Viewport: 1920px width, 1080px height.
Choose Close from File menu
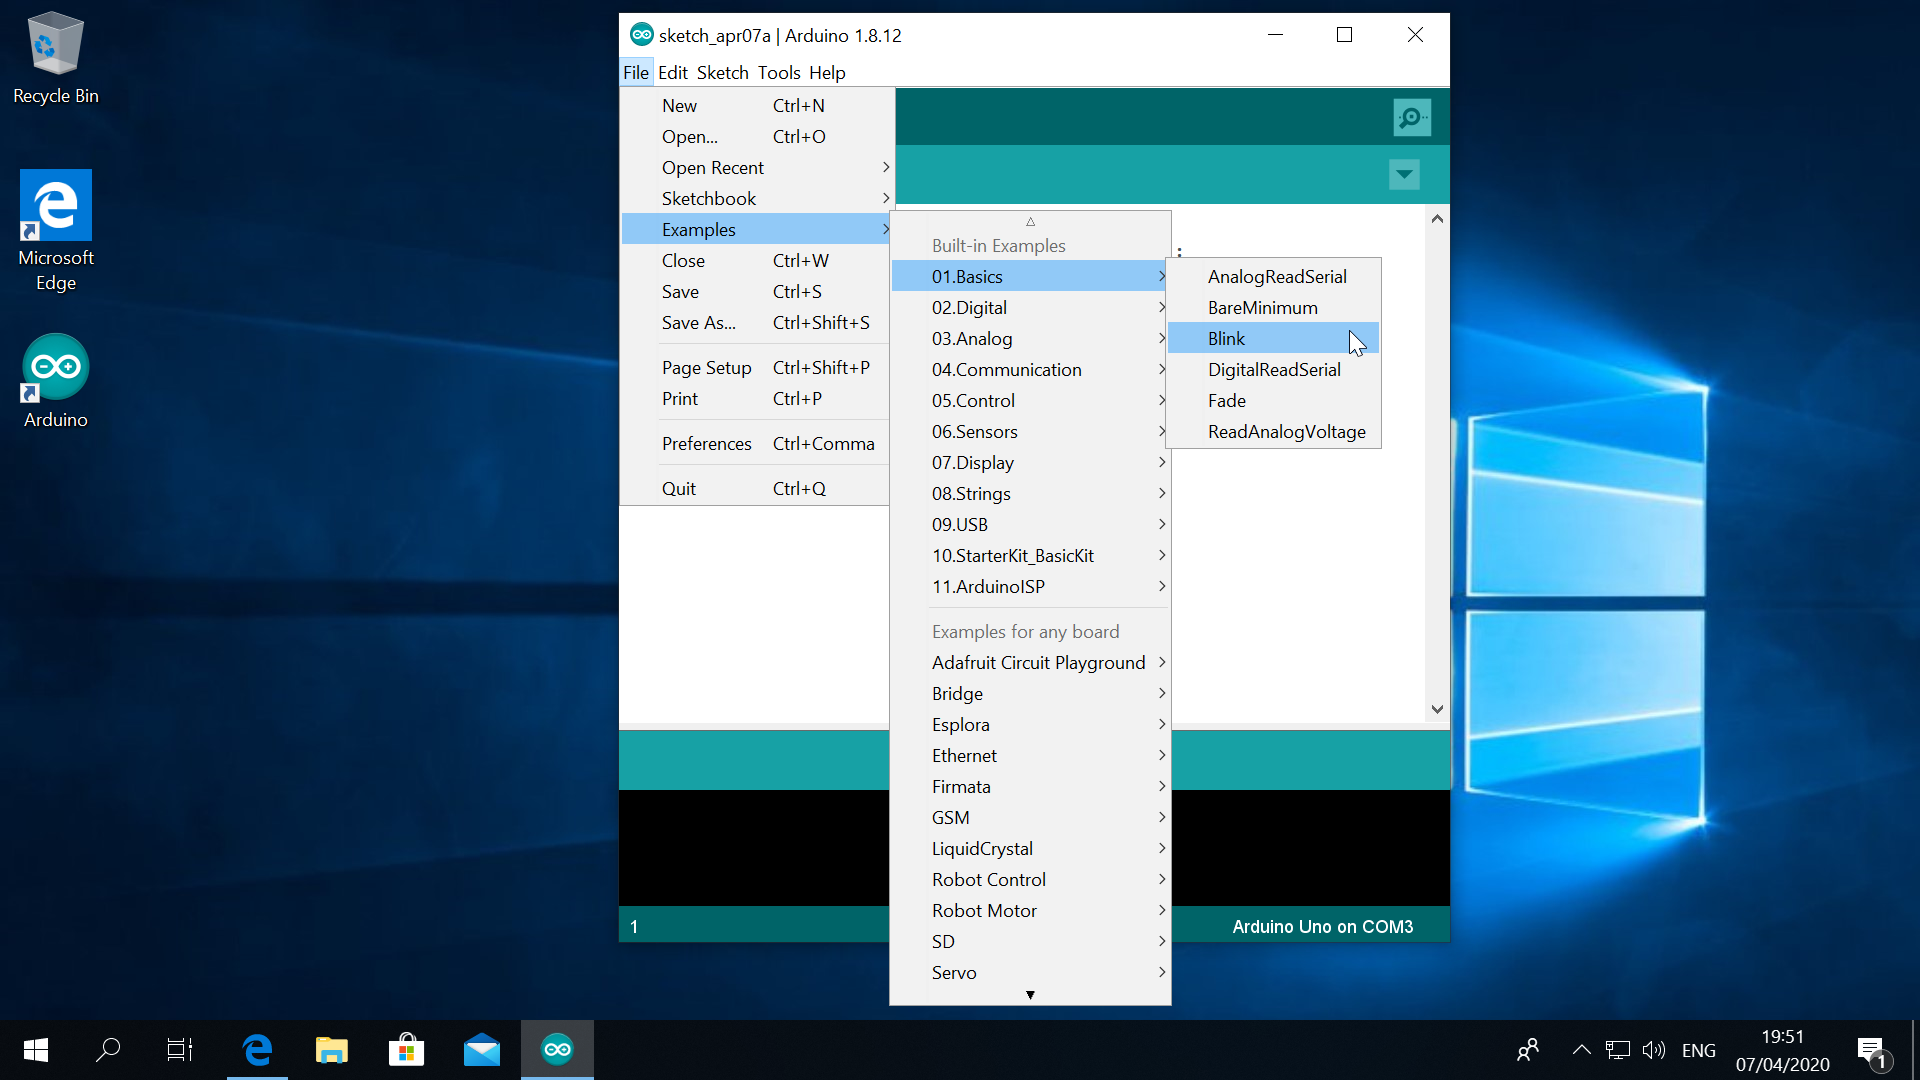pos(757,261)
